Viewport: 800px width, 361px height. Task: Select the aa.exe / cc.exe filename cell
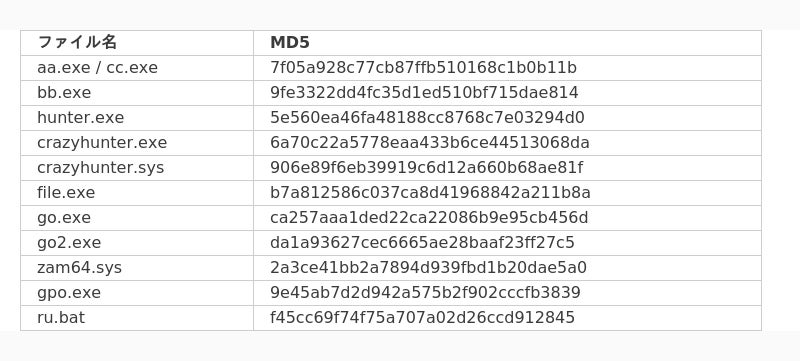(137, 68)
